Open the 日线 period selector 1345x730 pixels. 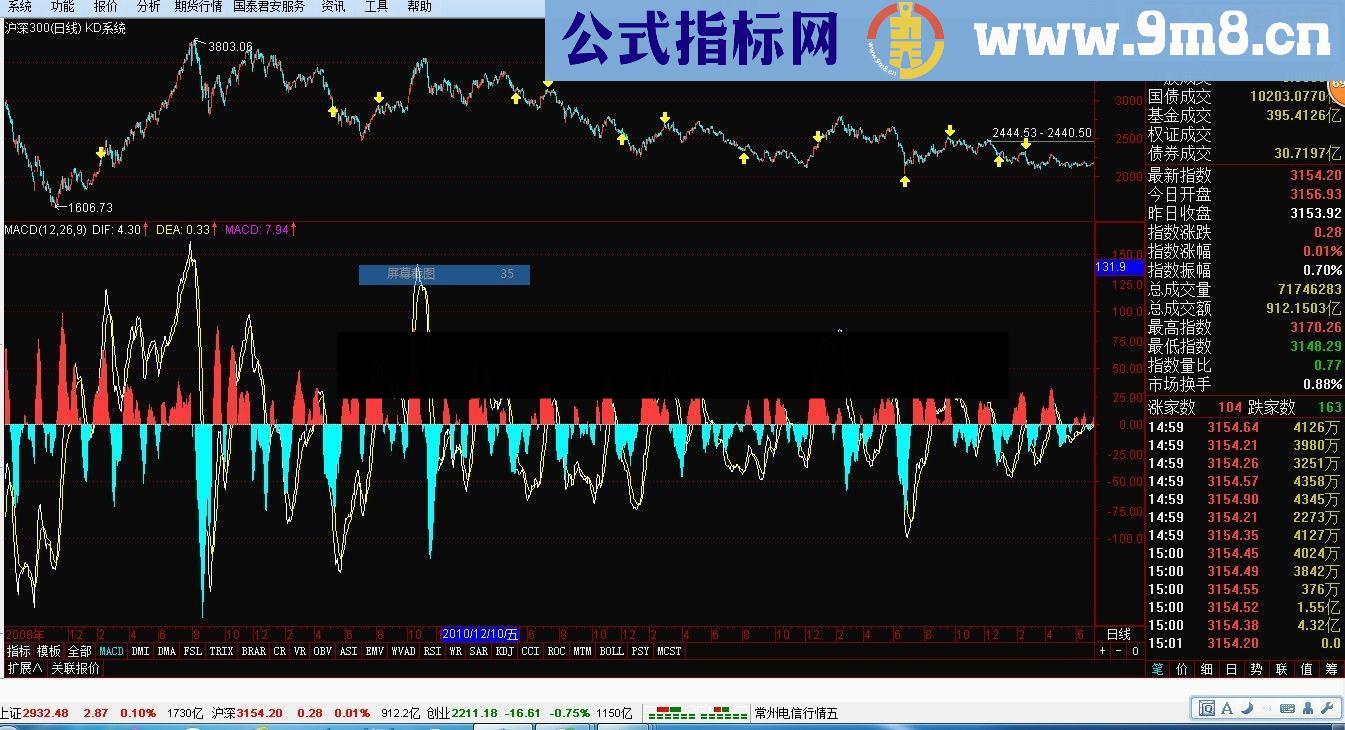[1118, 634]
